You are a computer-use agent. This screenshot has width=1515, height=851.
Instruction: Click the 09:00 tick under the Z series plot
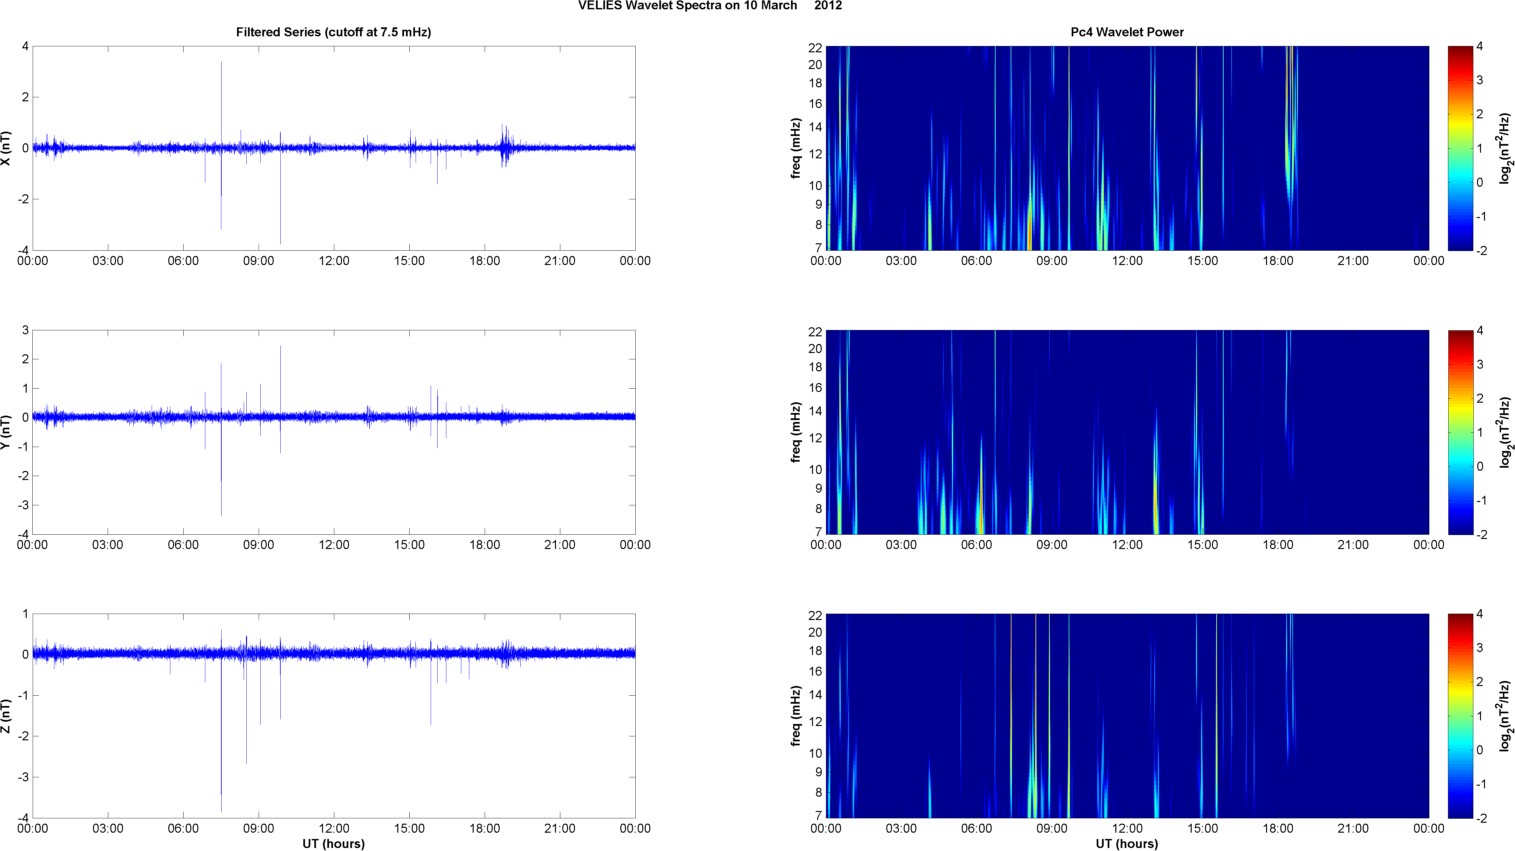pos(259,829)
